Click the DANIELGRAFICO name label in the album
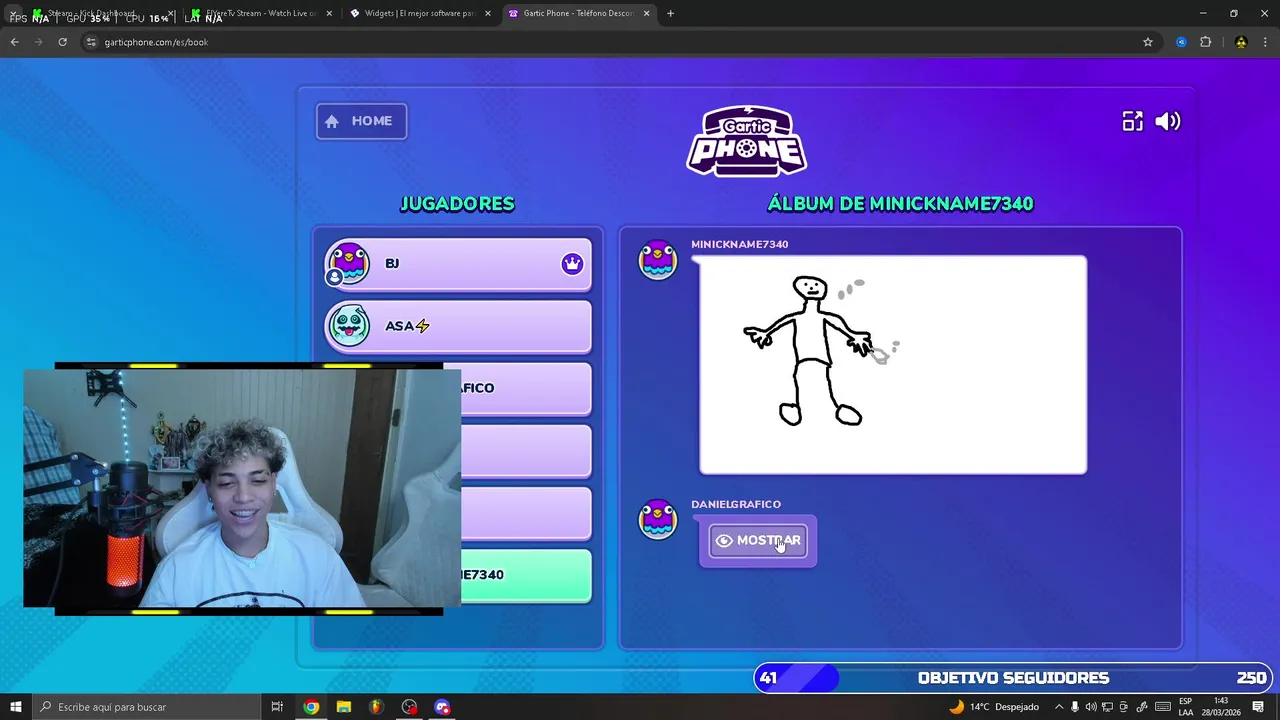1280x720 pixels. coord(736,504)
